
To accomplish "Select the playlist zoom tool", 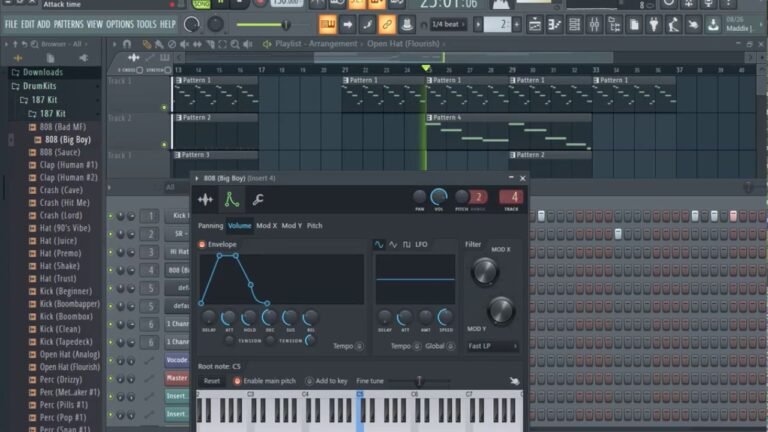I will [x=235, y=45].
